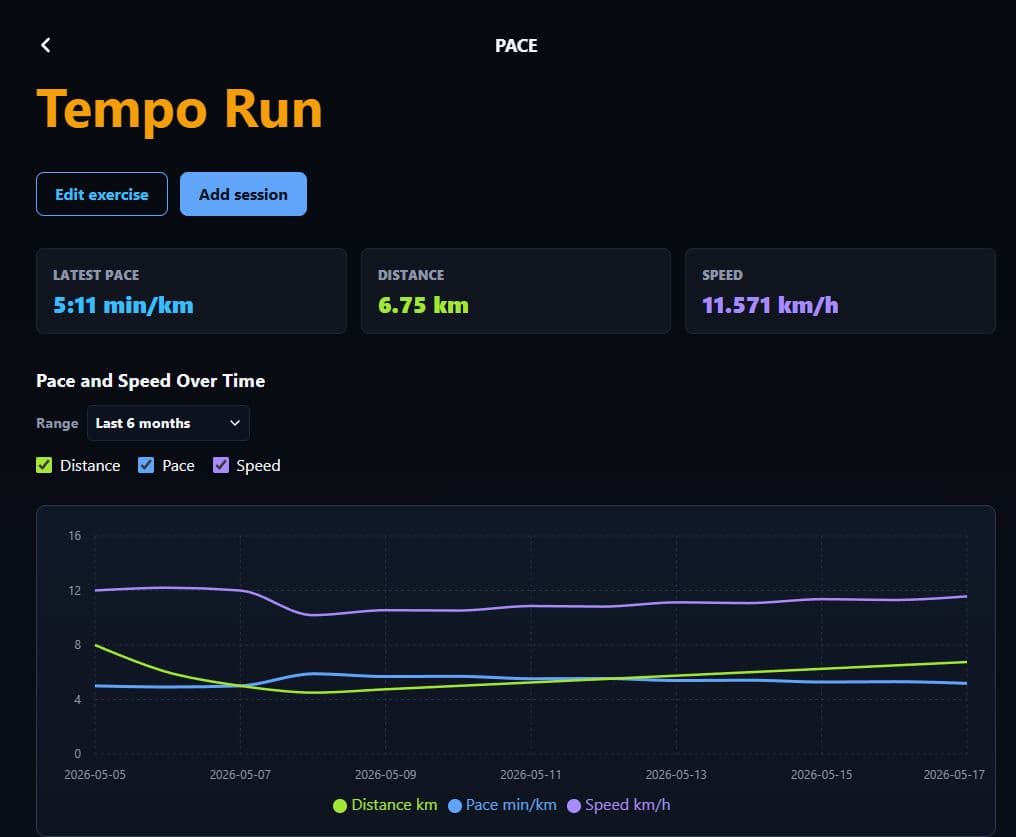Viewport: 1016px width, 837px height.
Task: Click the Speed km/h legend dot
Action: [573, 805]
